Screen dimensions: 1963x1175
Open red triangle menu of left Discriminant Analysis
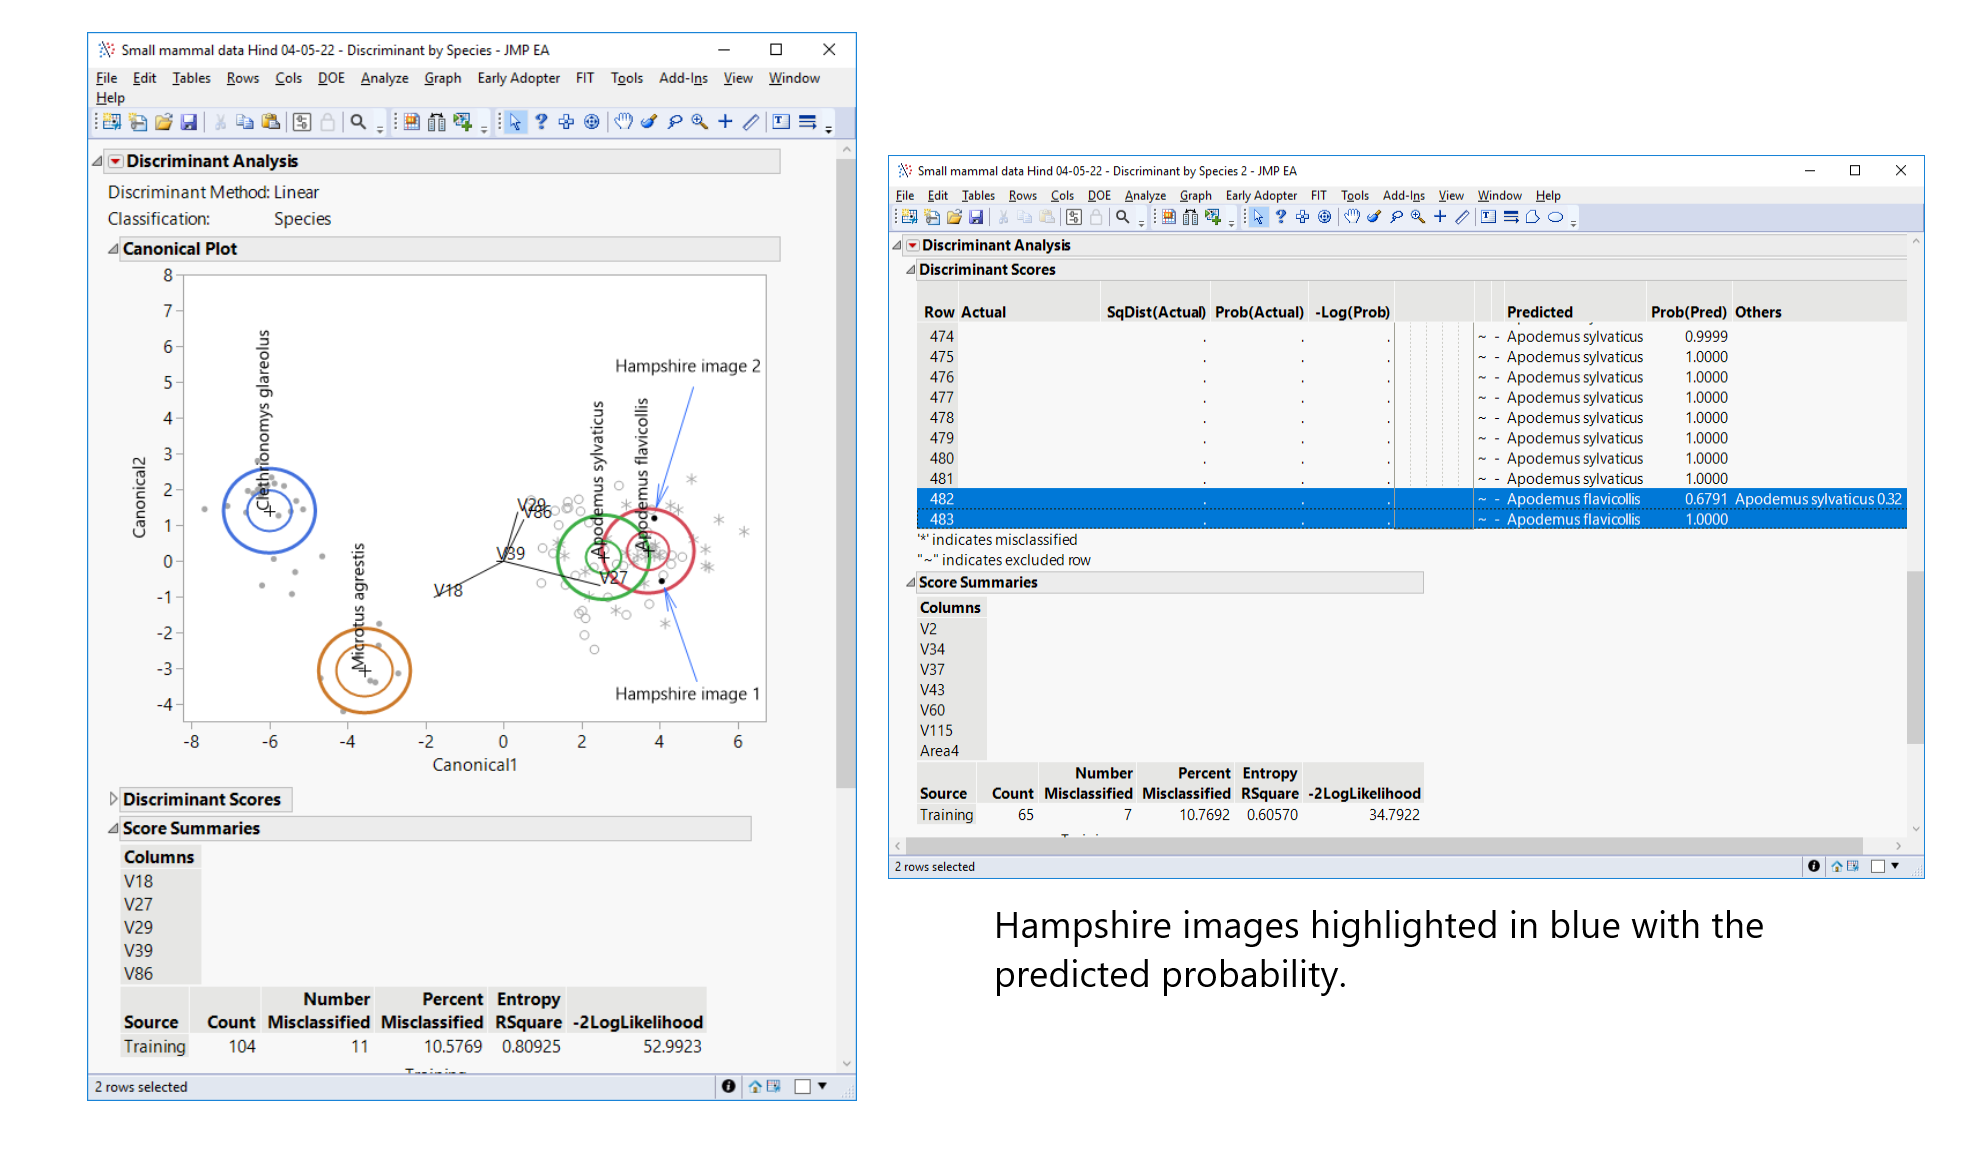(116, 161)
